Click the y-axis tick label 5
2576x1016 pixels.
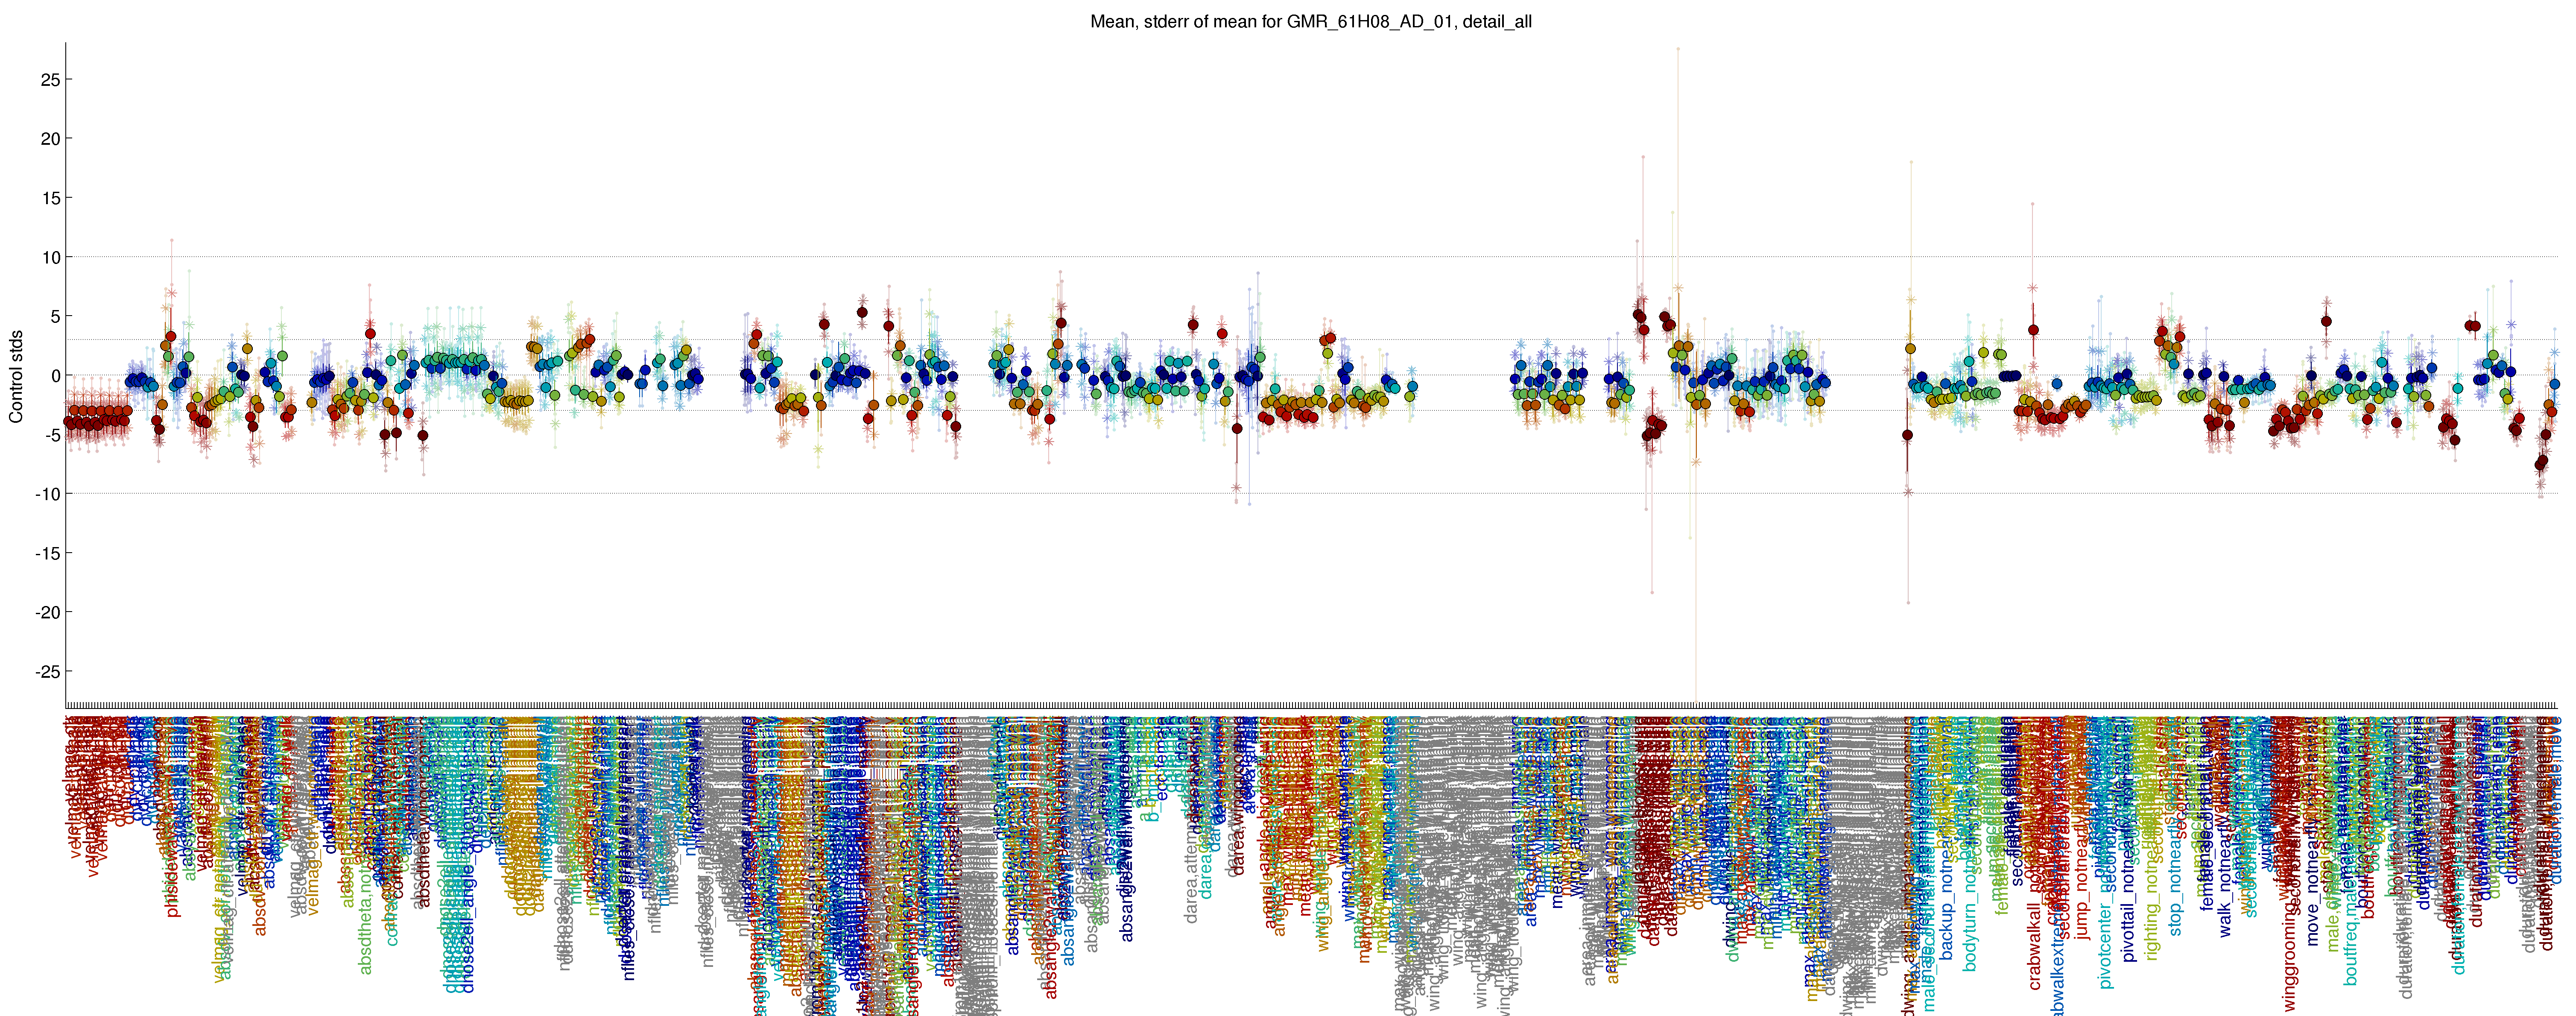pos(55,316)
